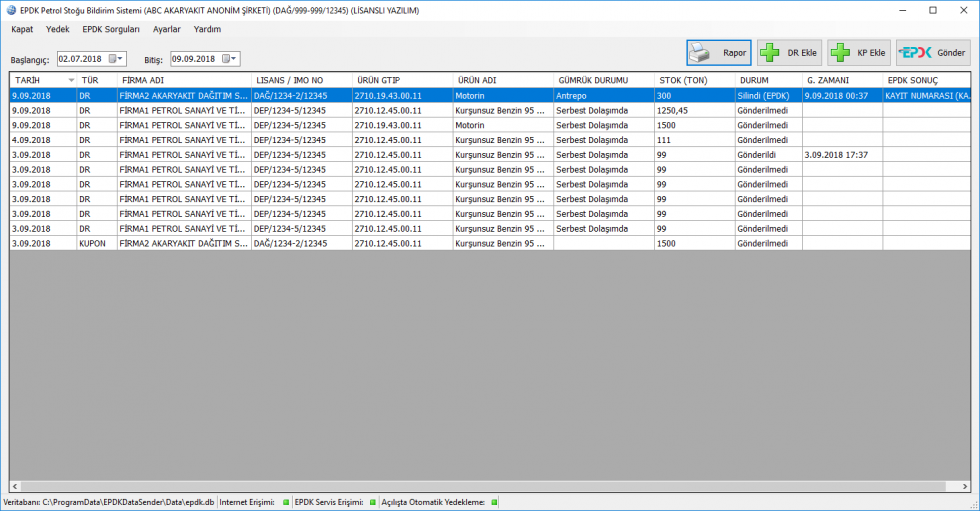Click the Kapat menu item

(x=22, y=29)
